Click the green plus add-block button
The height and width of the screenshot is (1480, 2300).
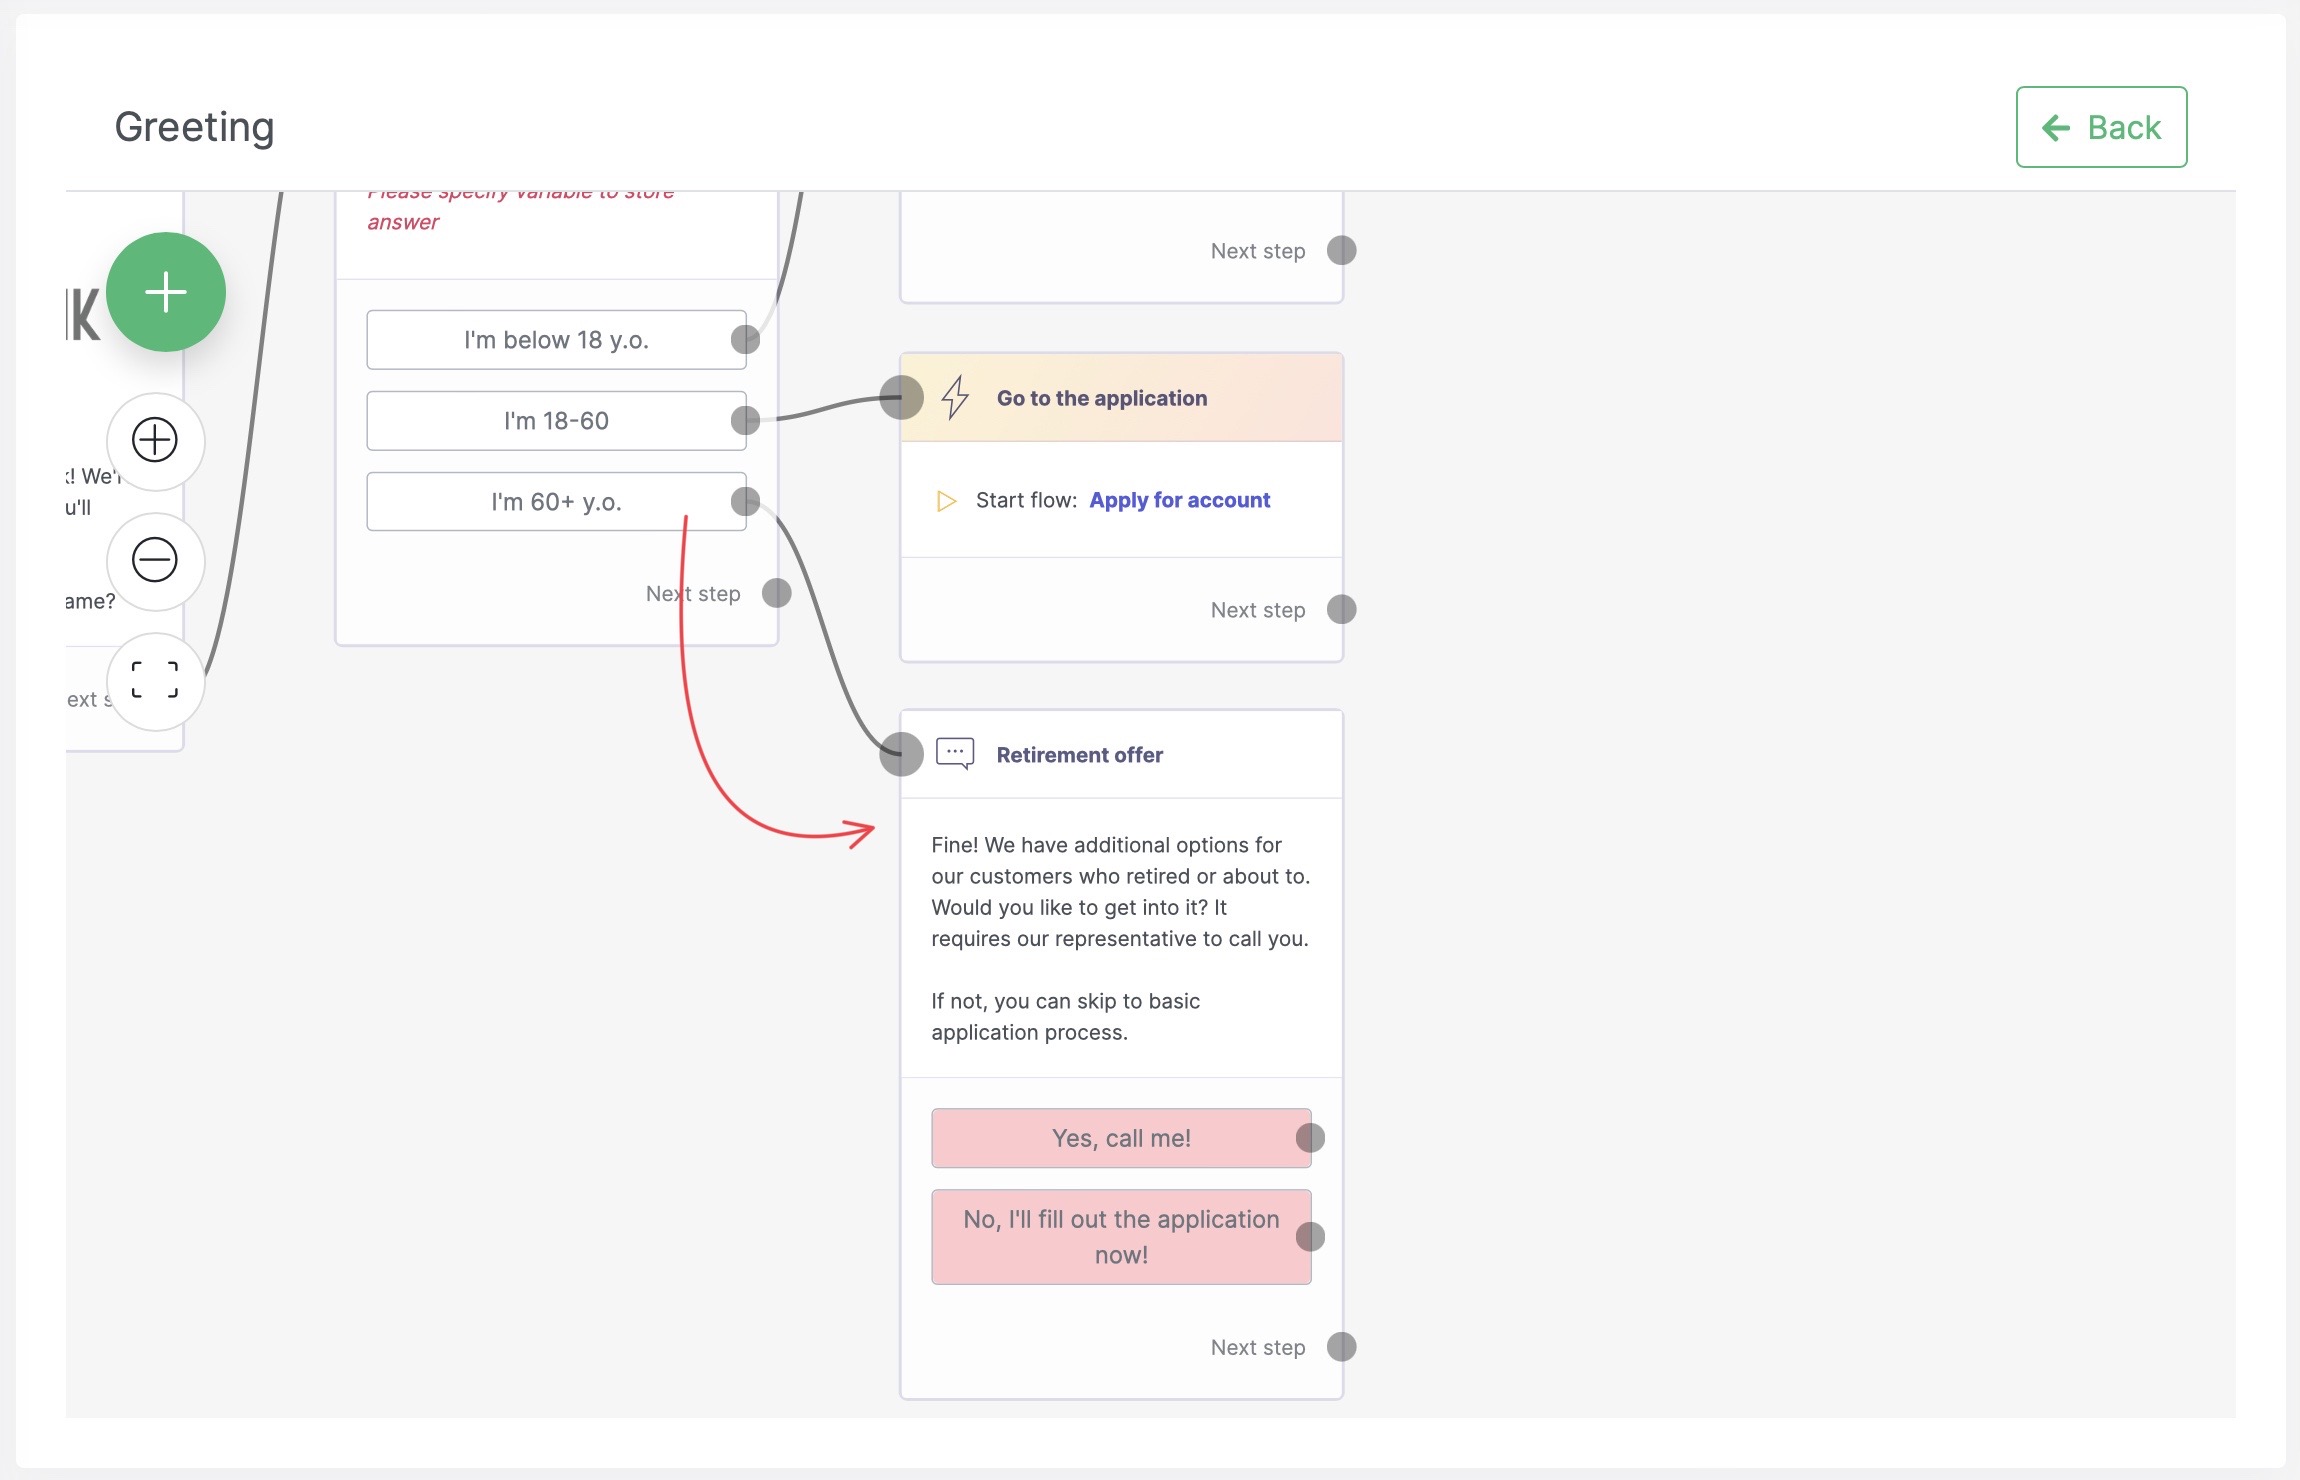(166, 292)
